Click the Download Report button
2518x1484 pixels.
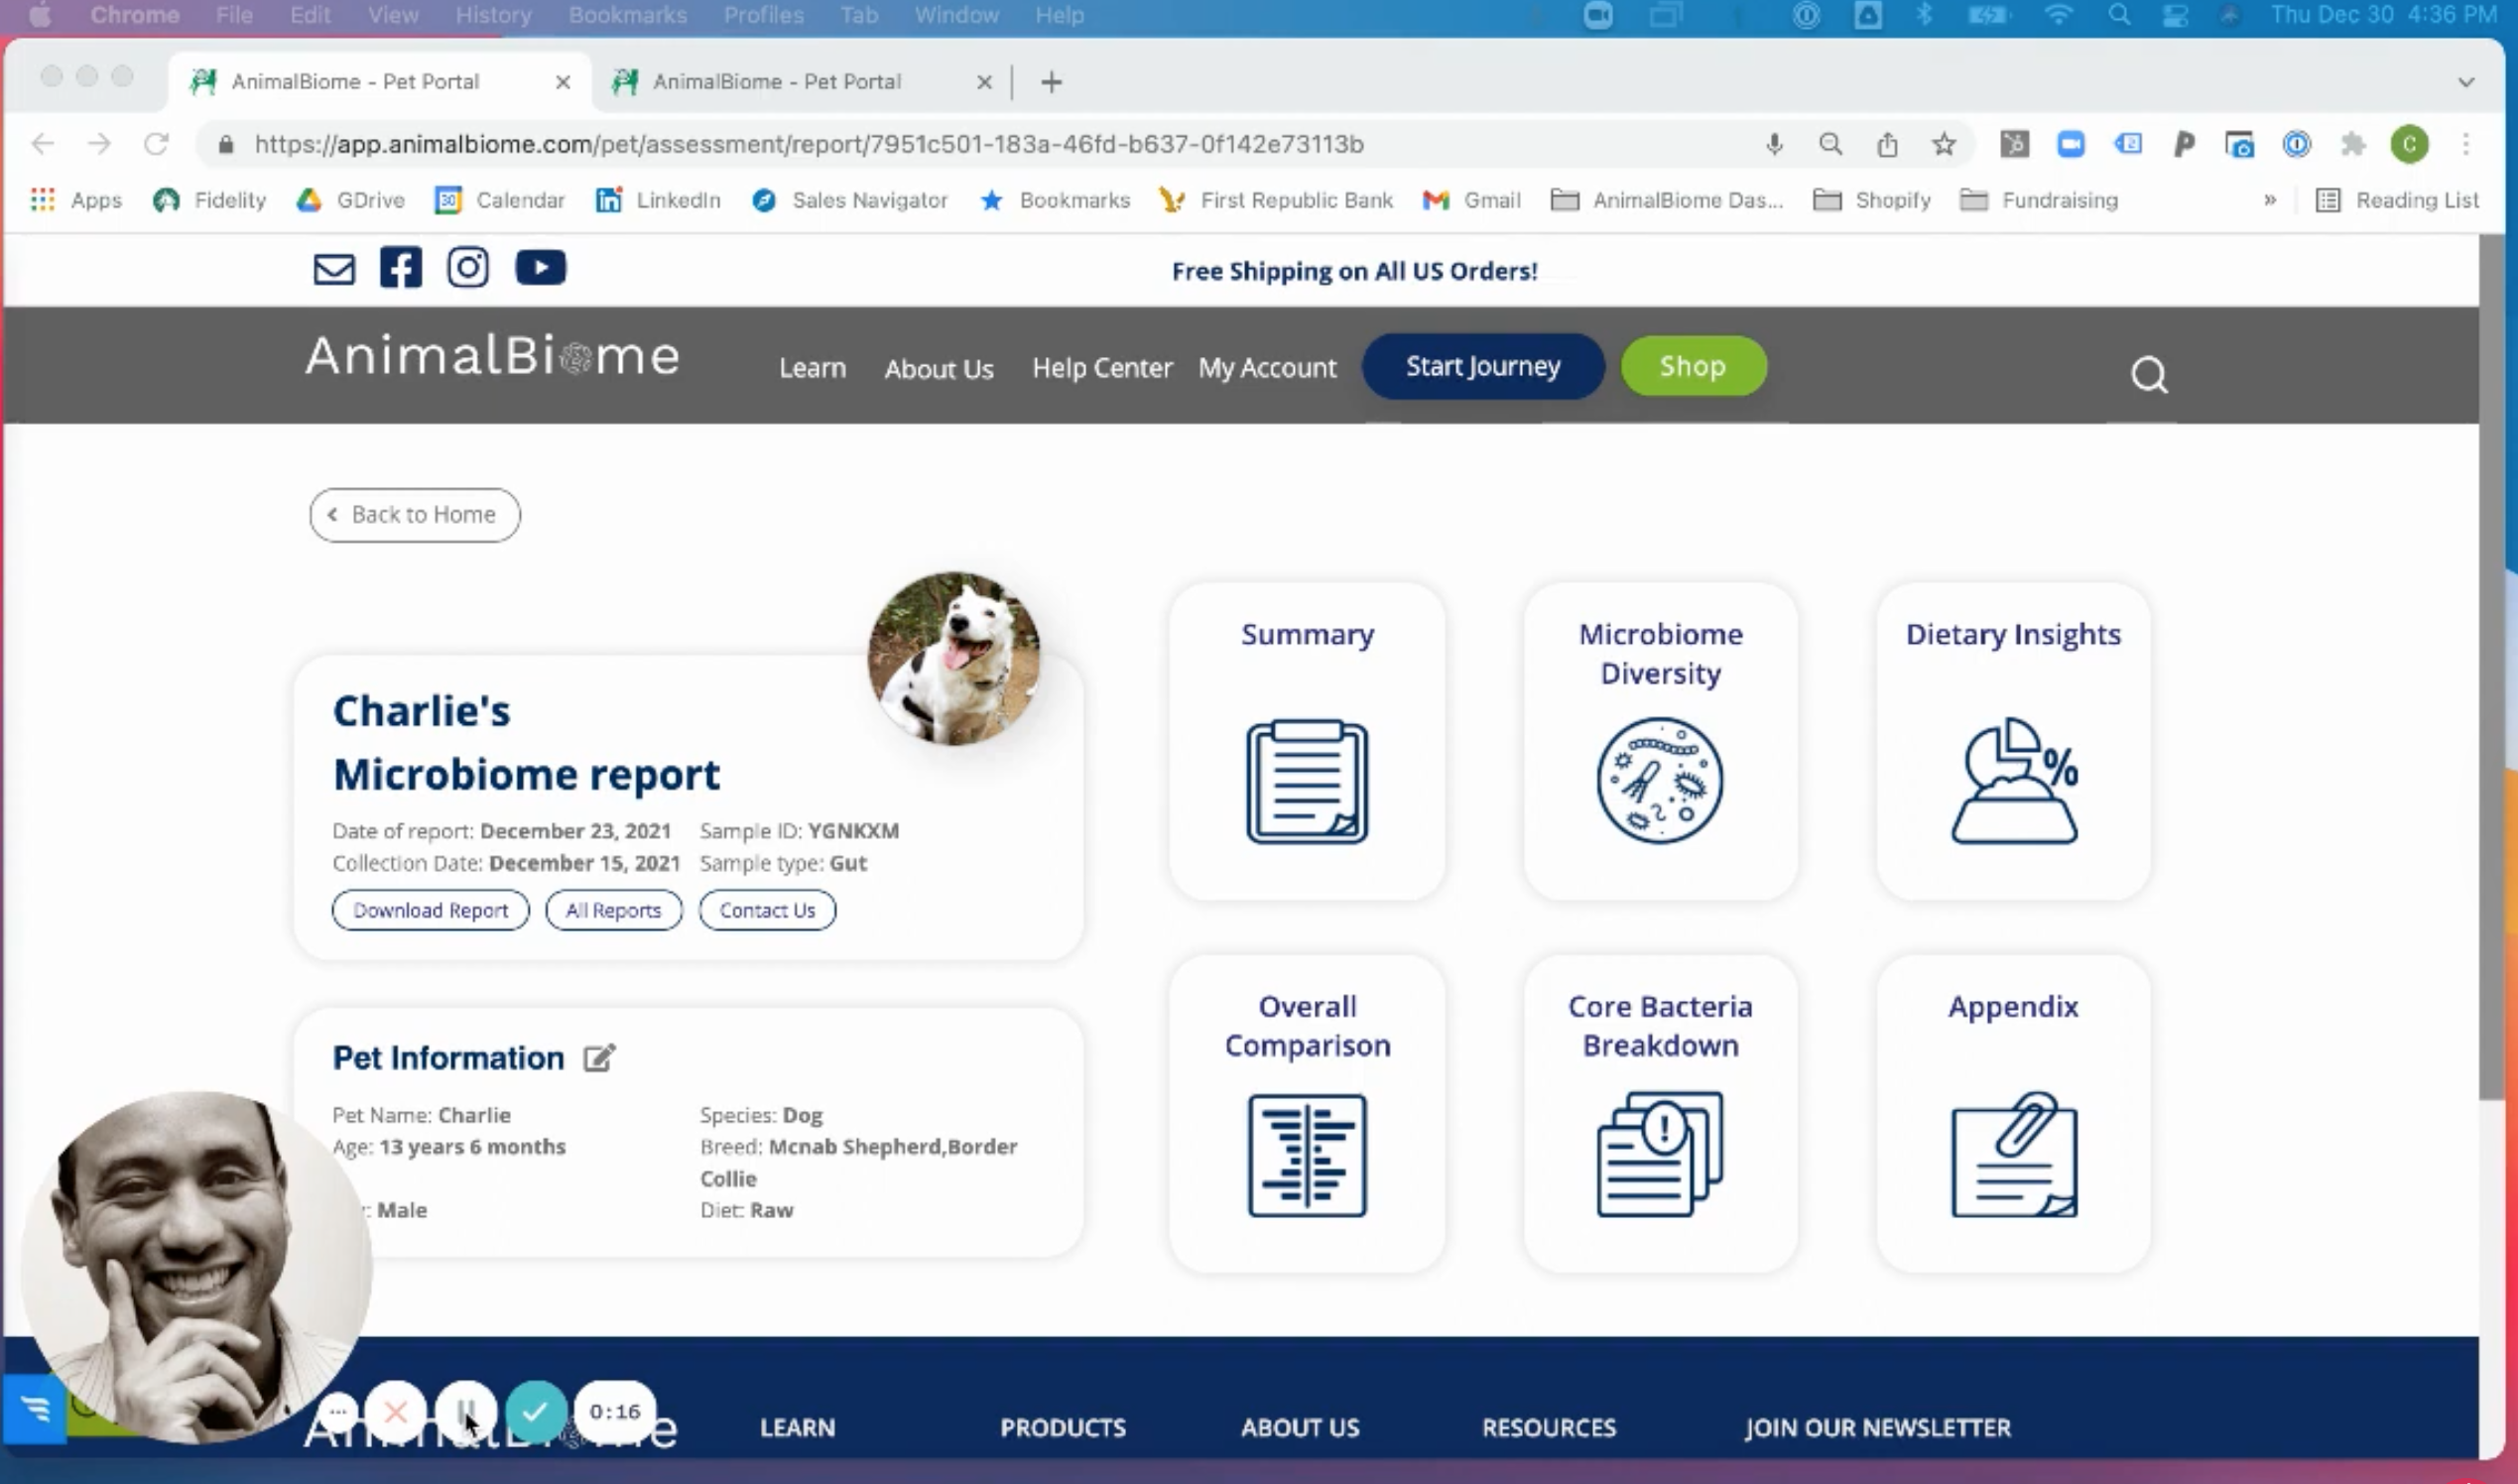tap(430, 910)
